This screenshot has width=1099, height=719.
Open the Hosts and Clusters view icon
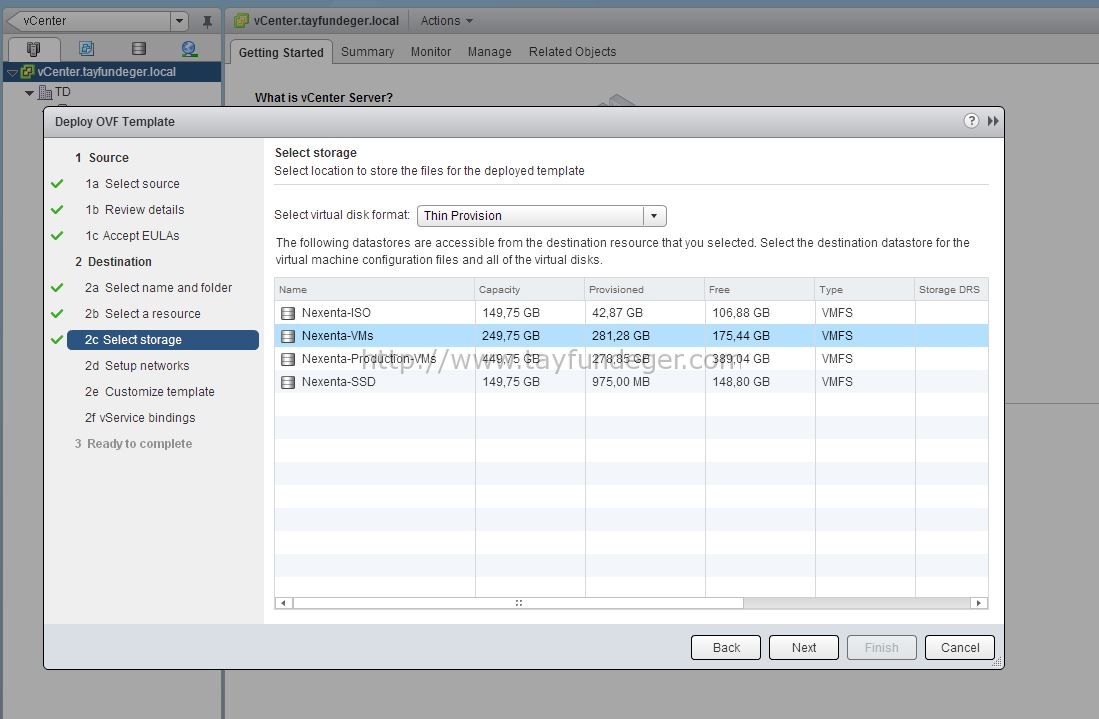point(33,48)
